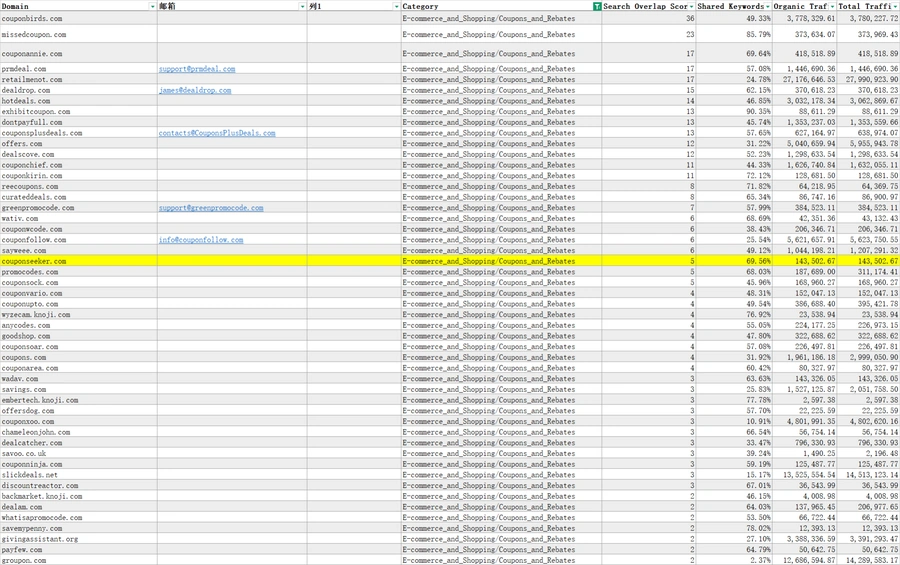Select the payfew.com cell
Screen dimensions: 900x565
pos(79,550)
